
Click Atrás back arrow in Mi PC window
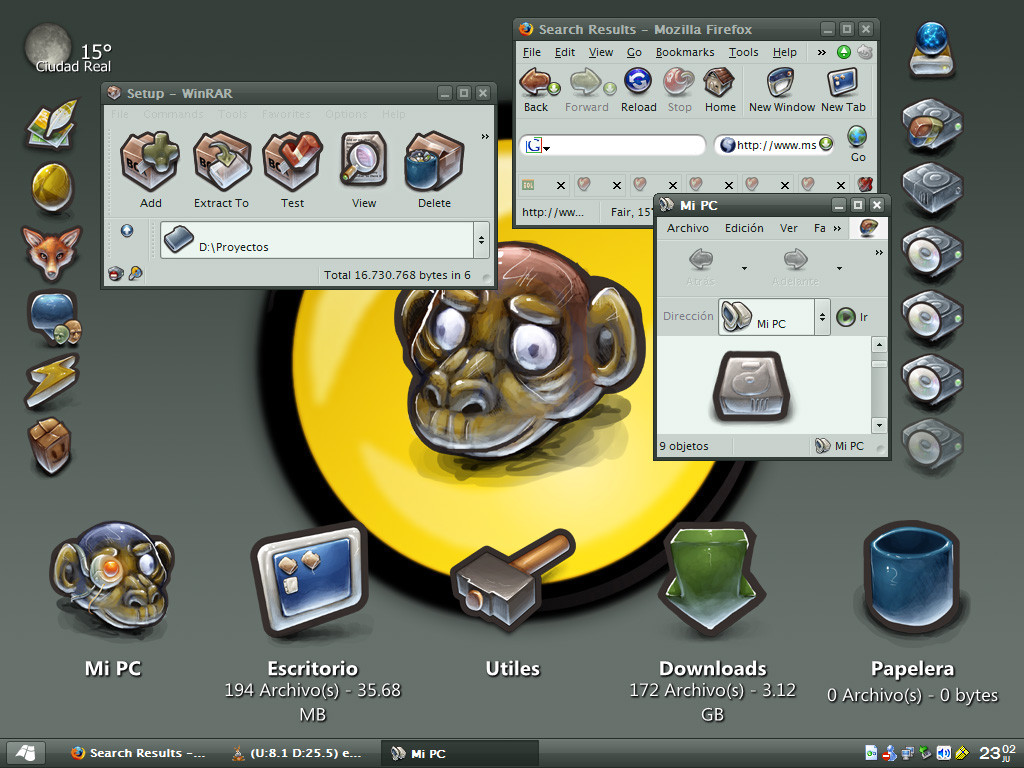pyautogui.click(x=701, y=259)
